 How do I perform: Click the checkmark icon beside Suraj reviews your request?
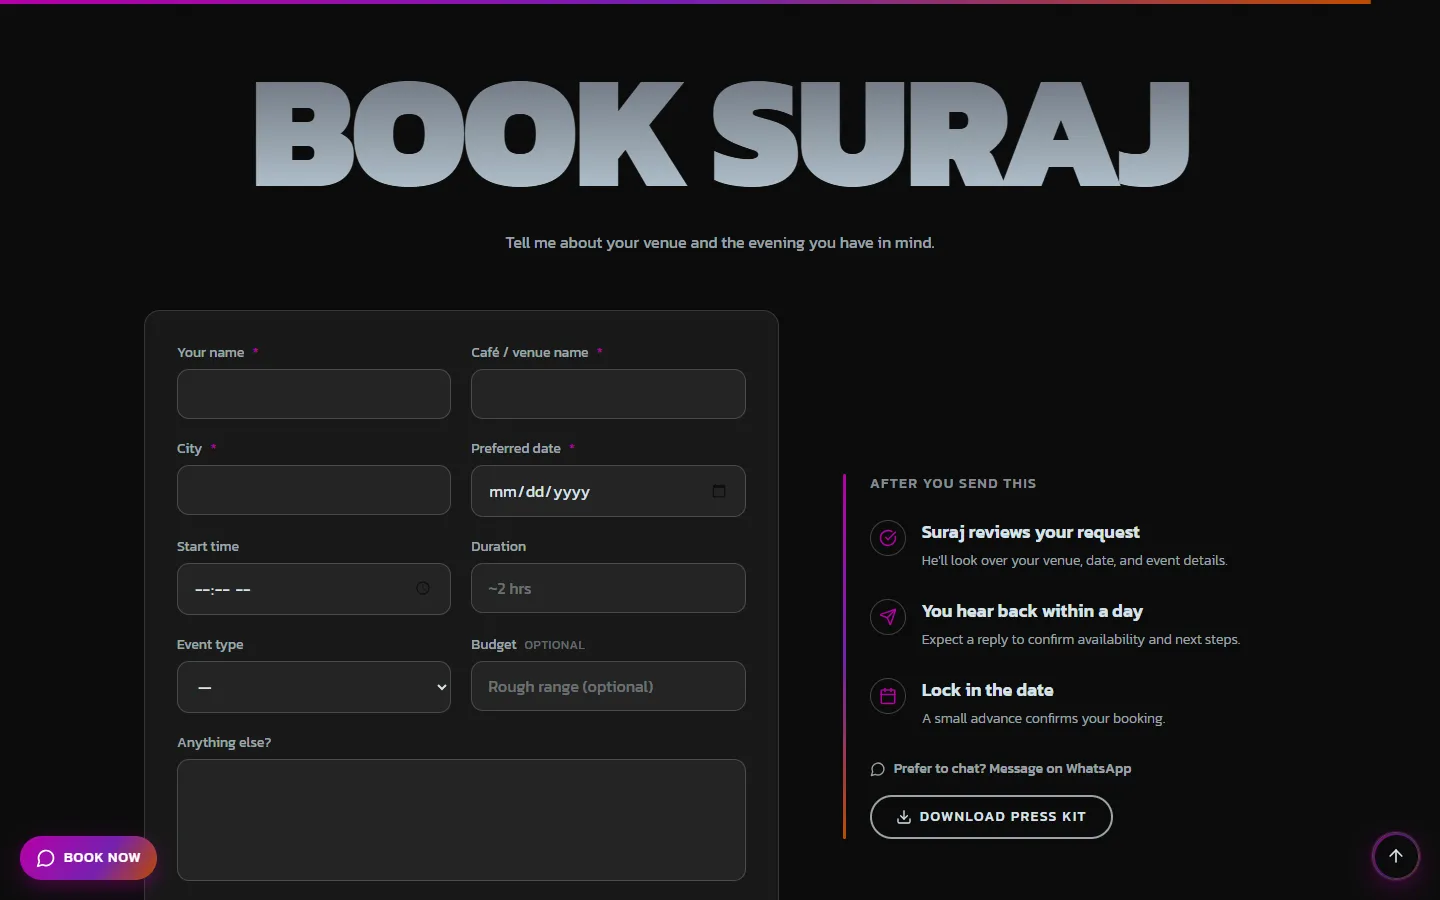tap(888, 538)
